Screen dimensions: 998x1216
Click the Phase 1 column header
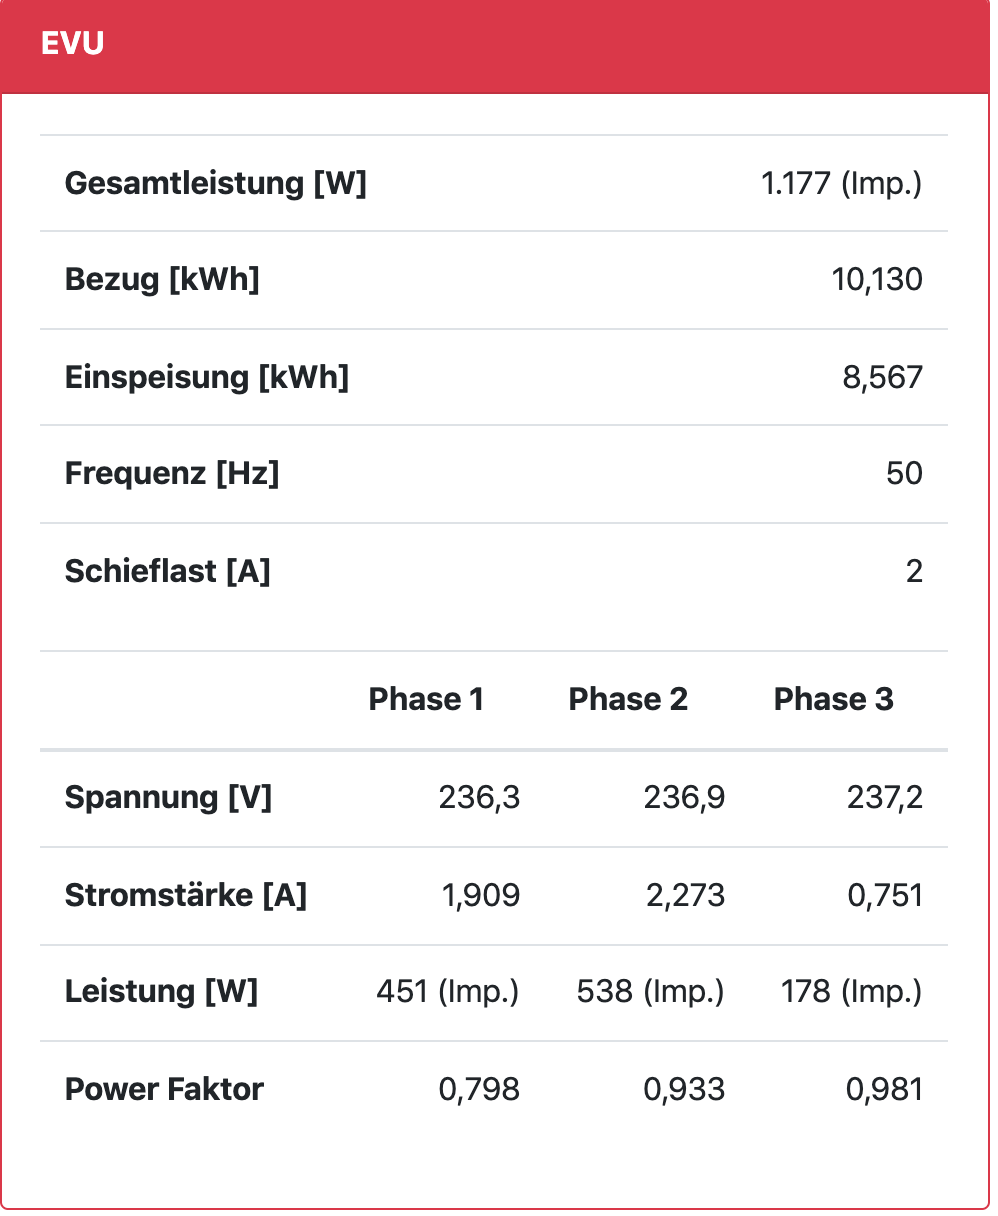(x=426, y=700)
